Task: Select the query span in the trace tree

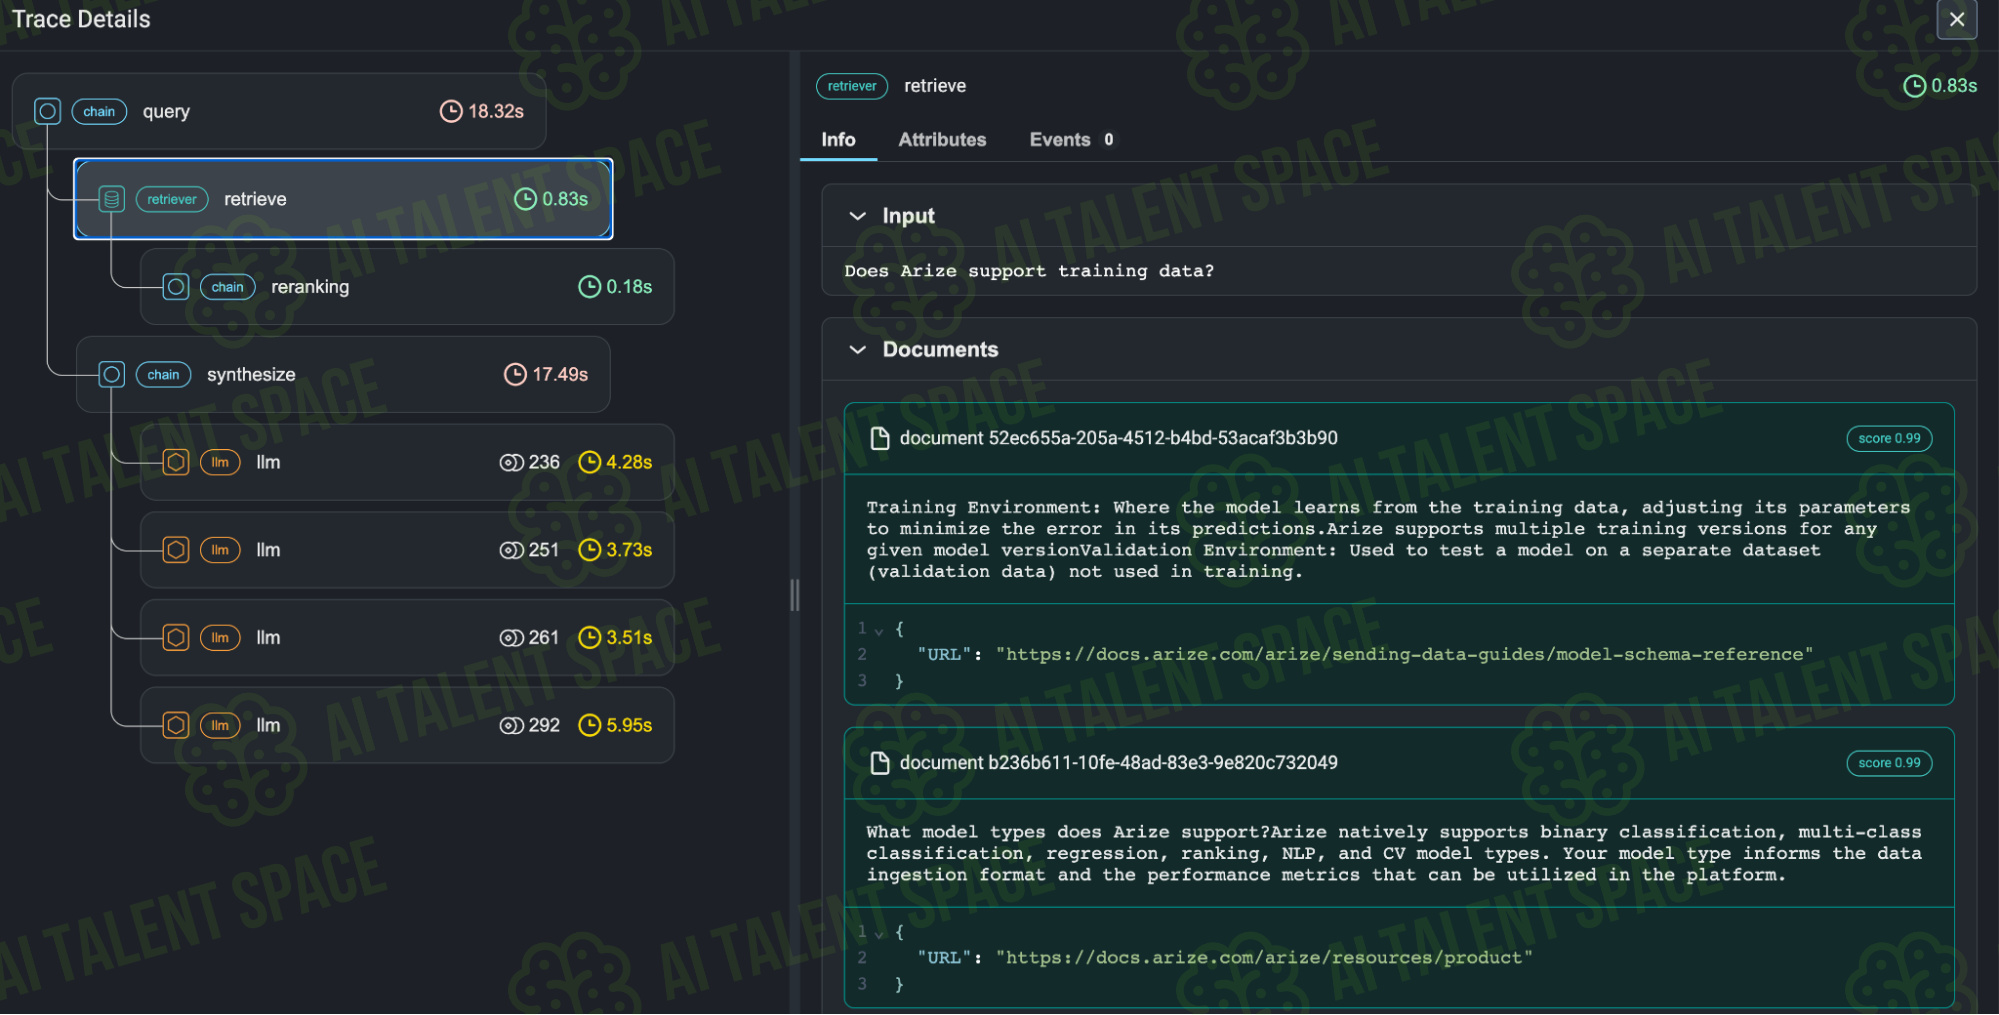Action: click(x=279, y=111)
